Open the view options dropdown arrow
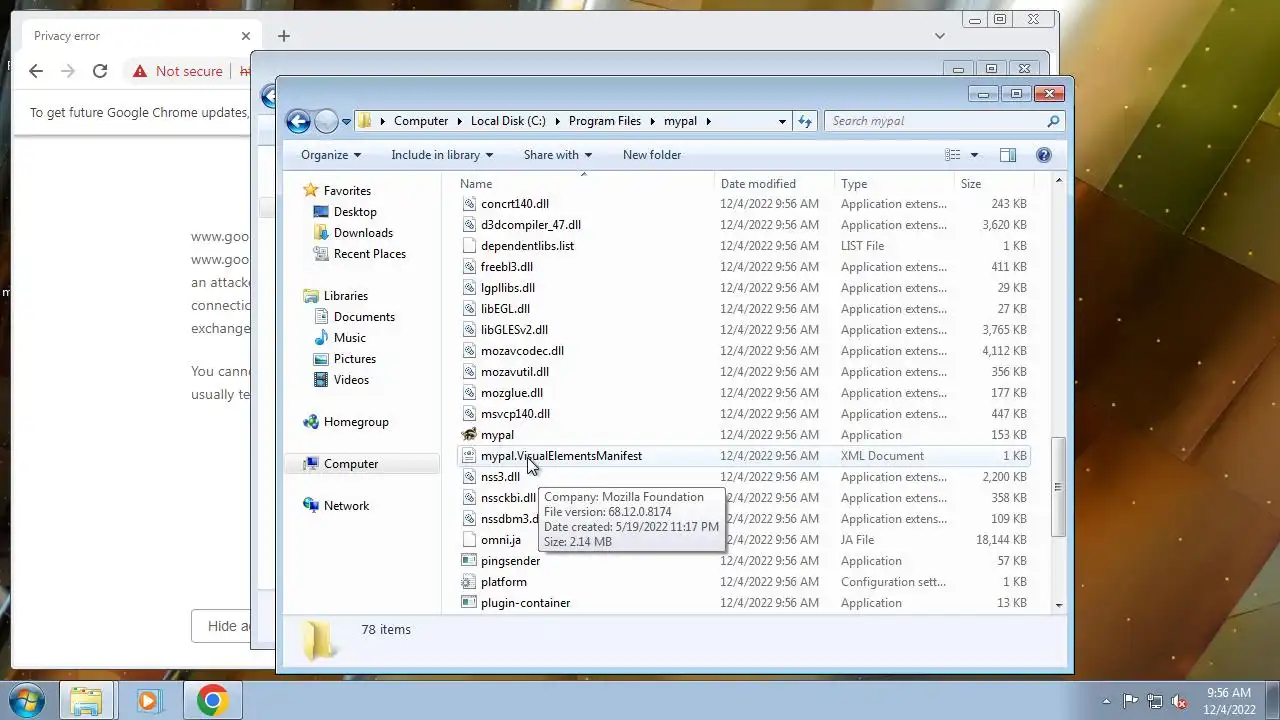The height and width of the screenshot is (720, 1280). pos(974,155)
